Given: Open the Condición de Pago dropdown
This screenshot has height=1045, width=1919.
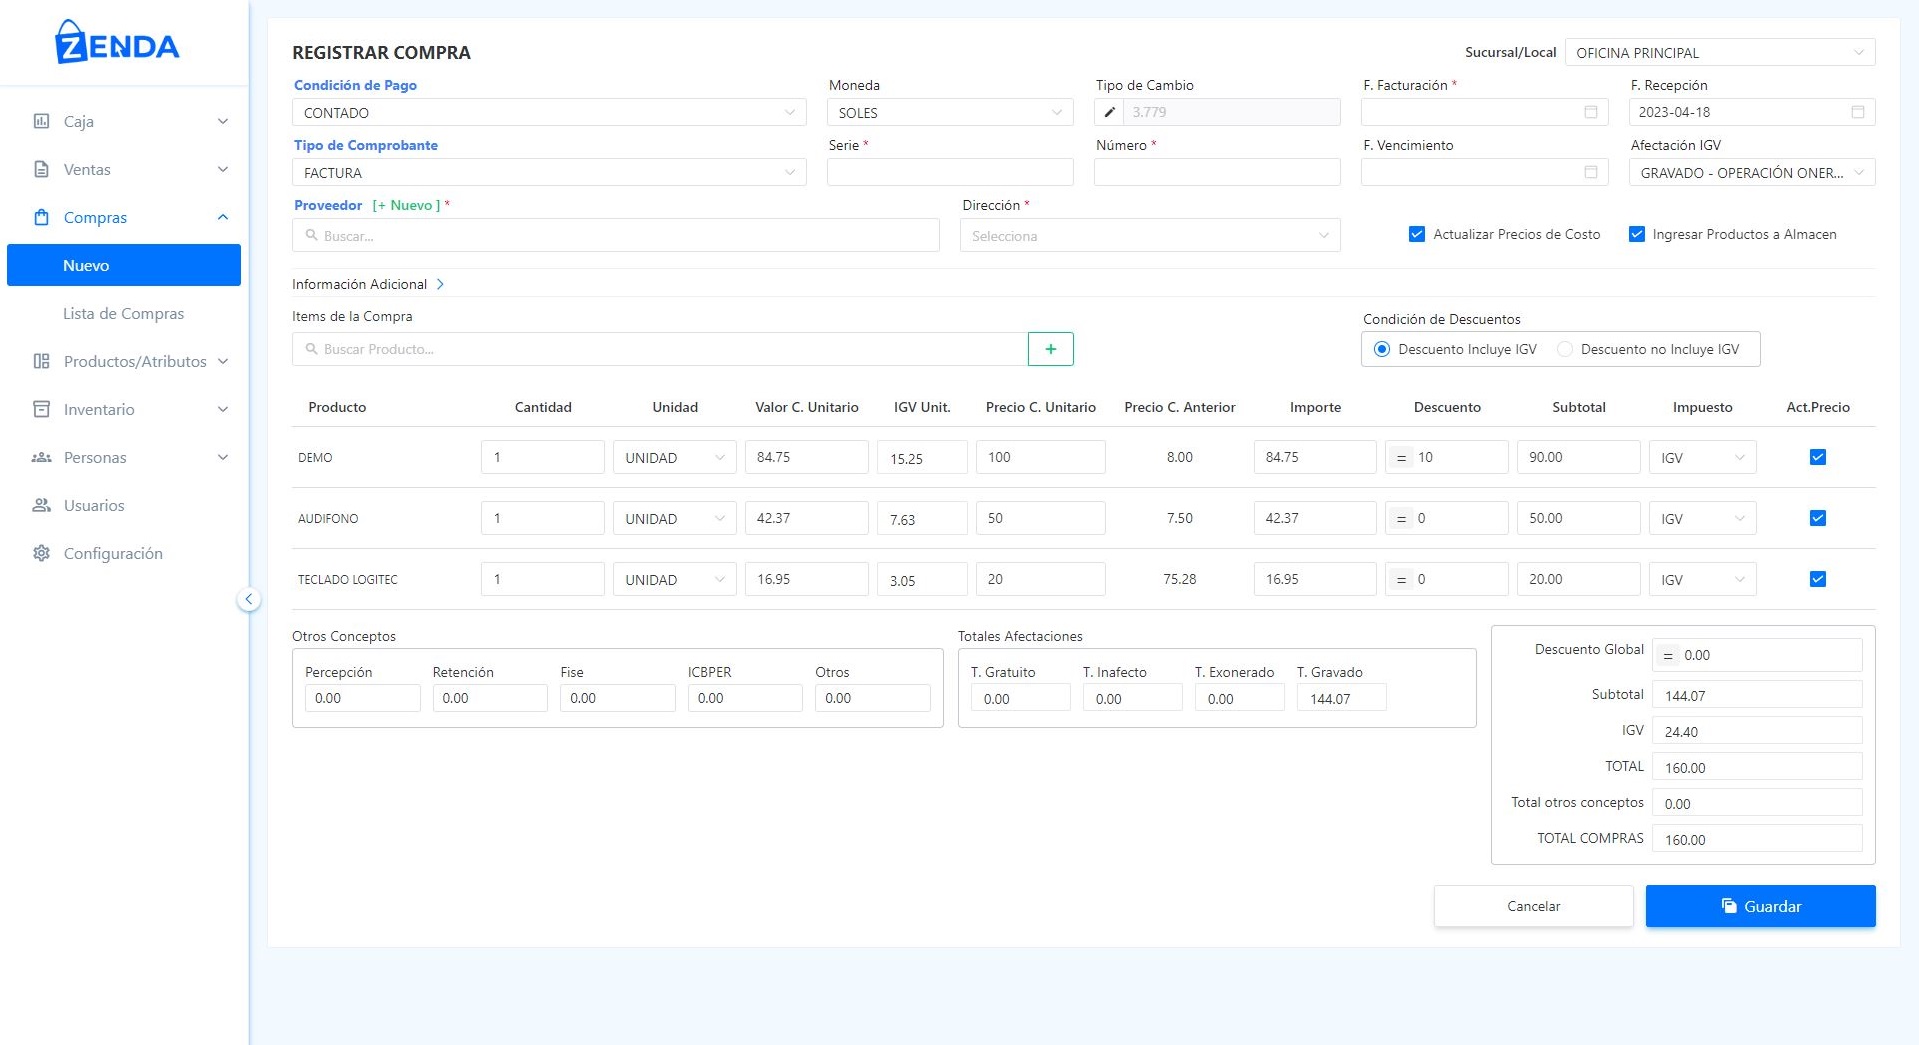Looking at the screenshot, I should coord(549,113).
